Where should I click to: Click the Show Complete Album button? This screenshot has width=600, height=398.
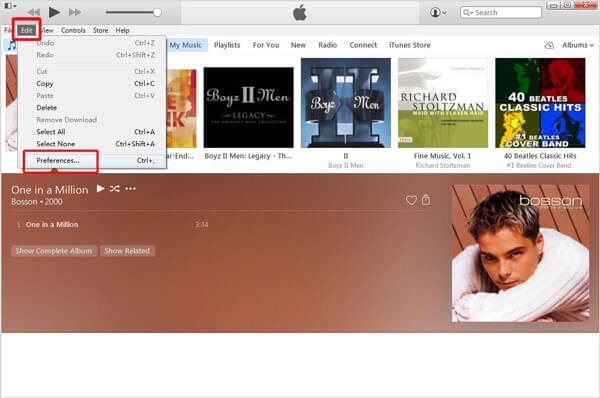[54, 251]
